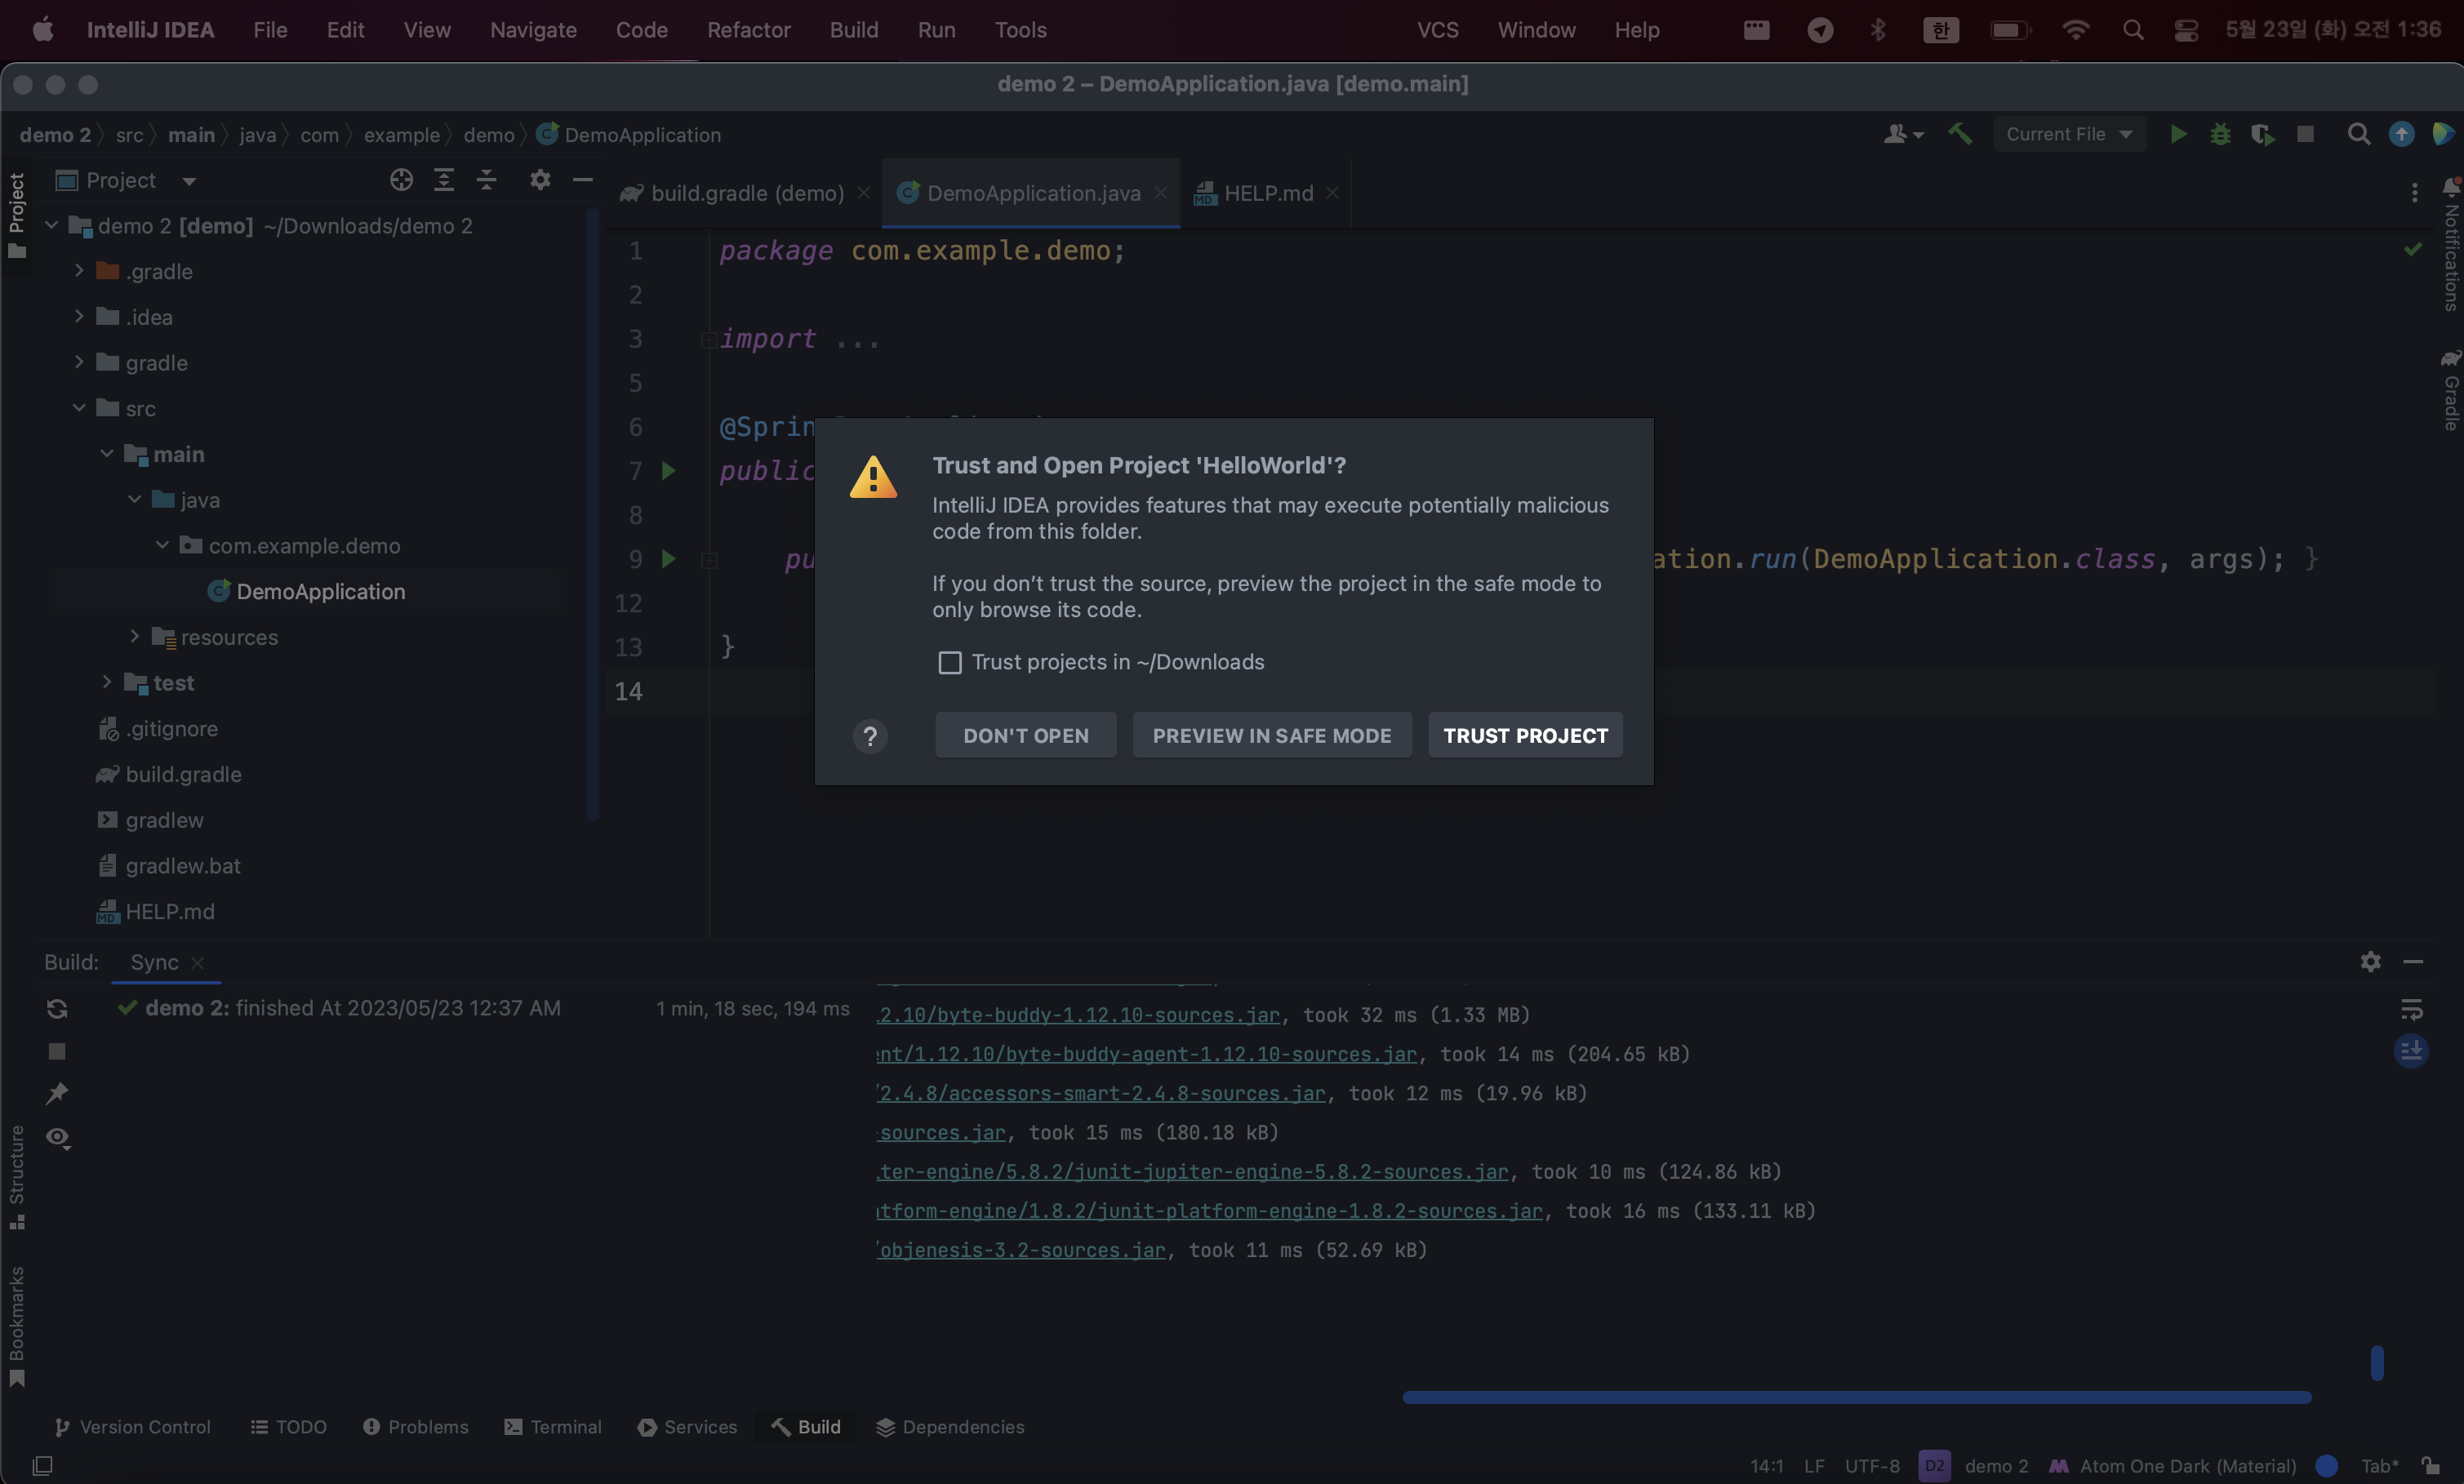Screen dimensions: 2464x1484
Task: Click the Stop square icon in toolbar
Action: (x=2305, y=134)
